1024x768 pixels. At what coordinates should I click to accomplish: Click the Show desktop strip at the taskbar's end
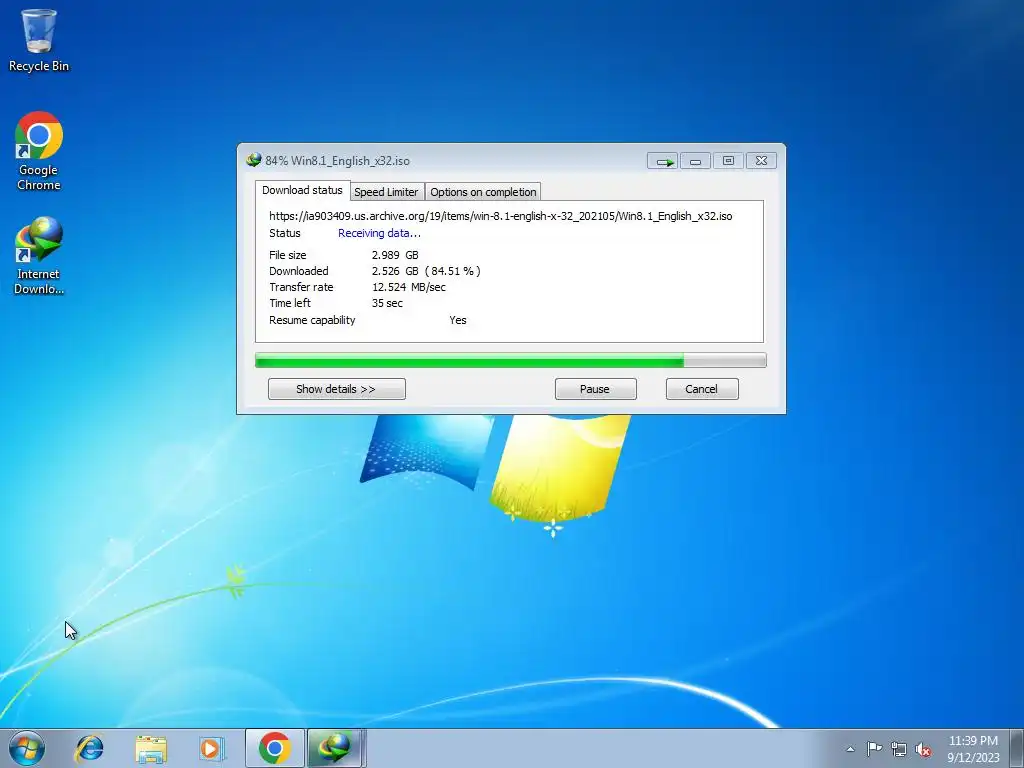pyautogui.click(x=1017, y=748)
